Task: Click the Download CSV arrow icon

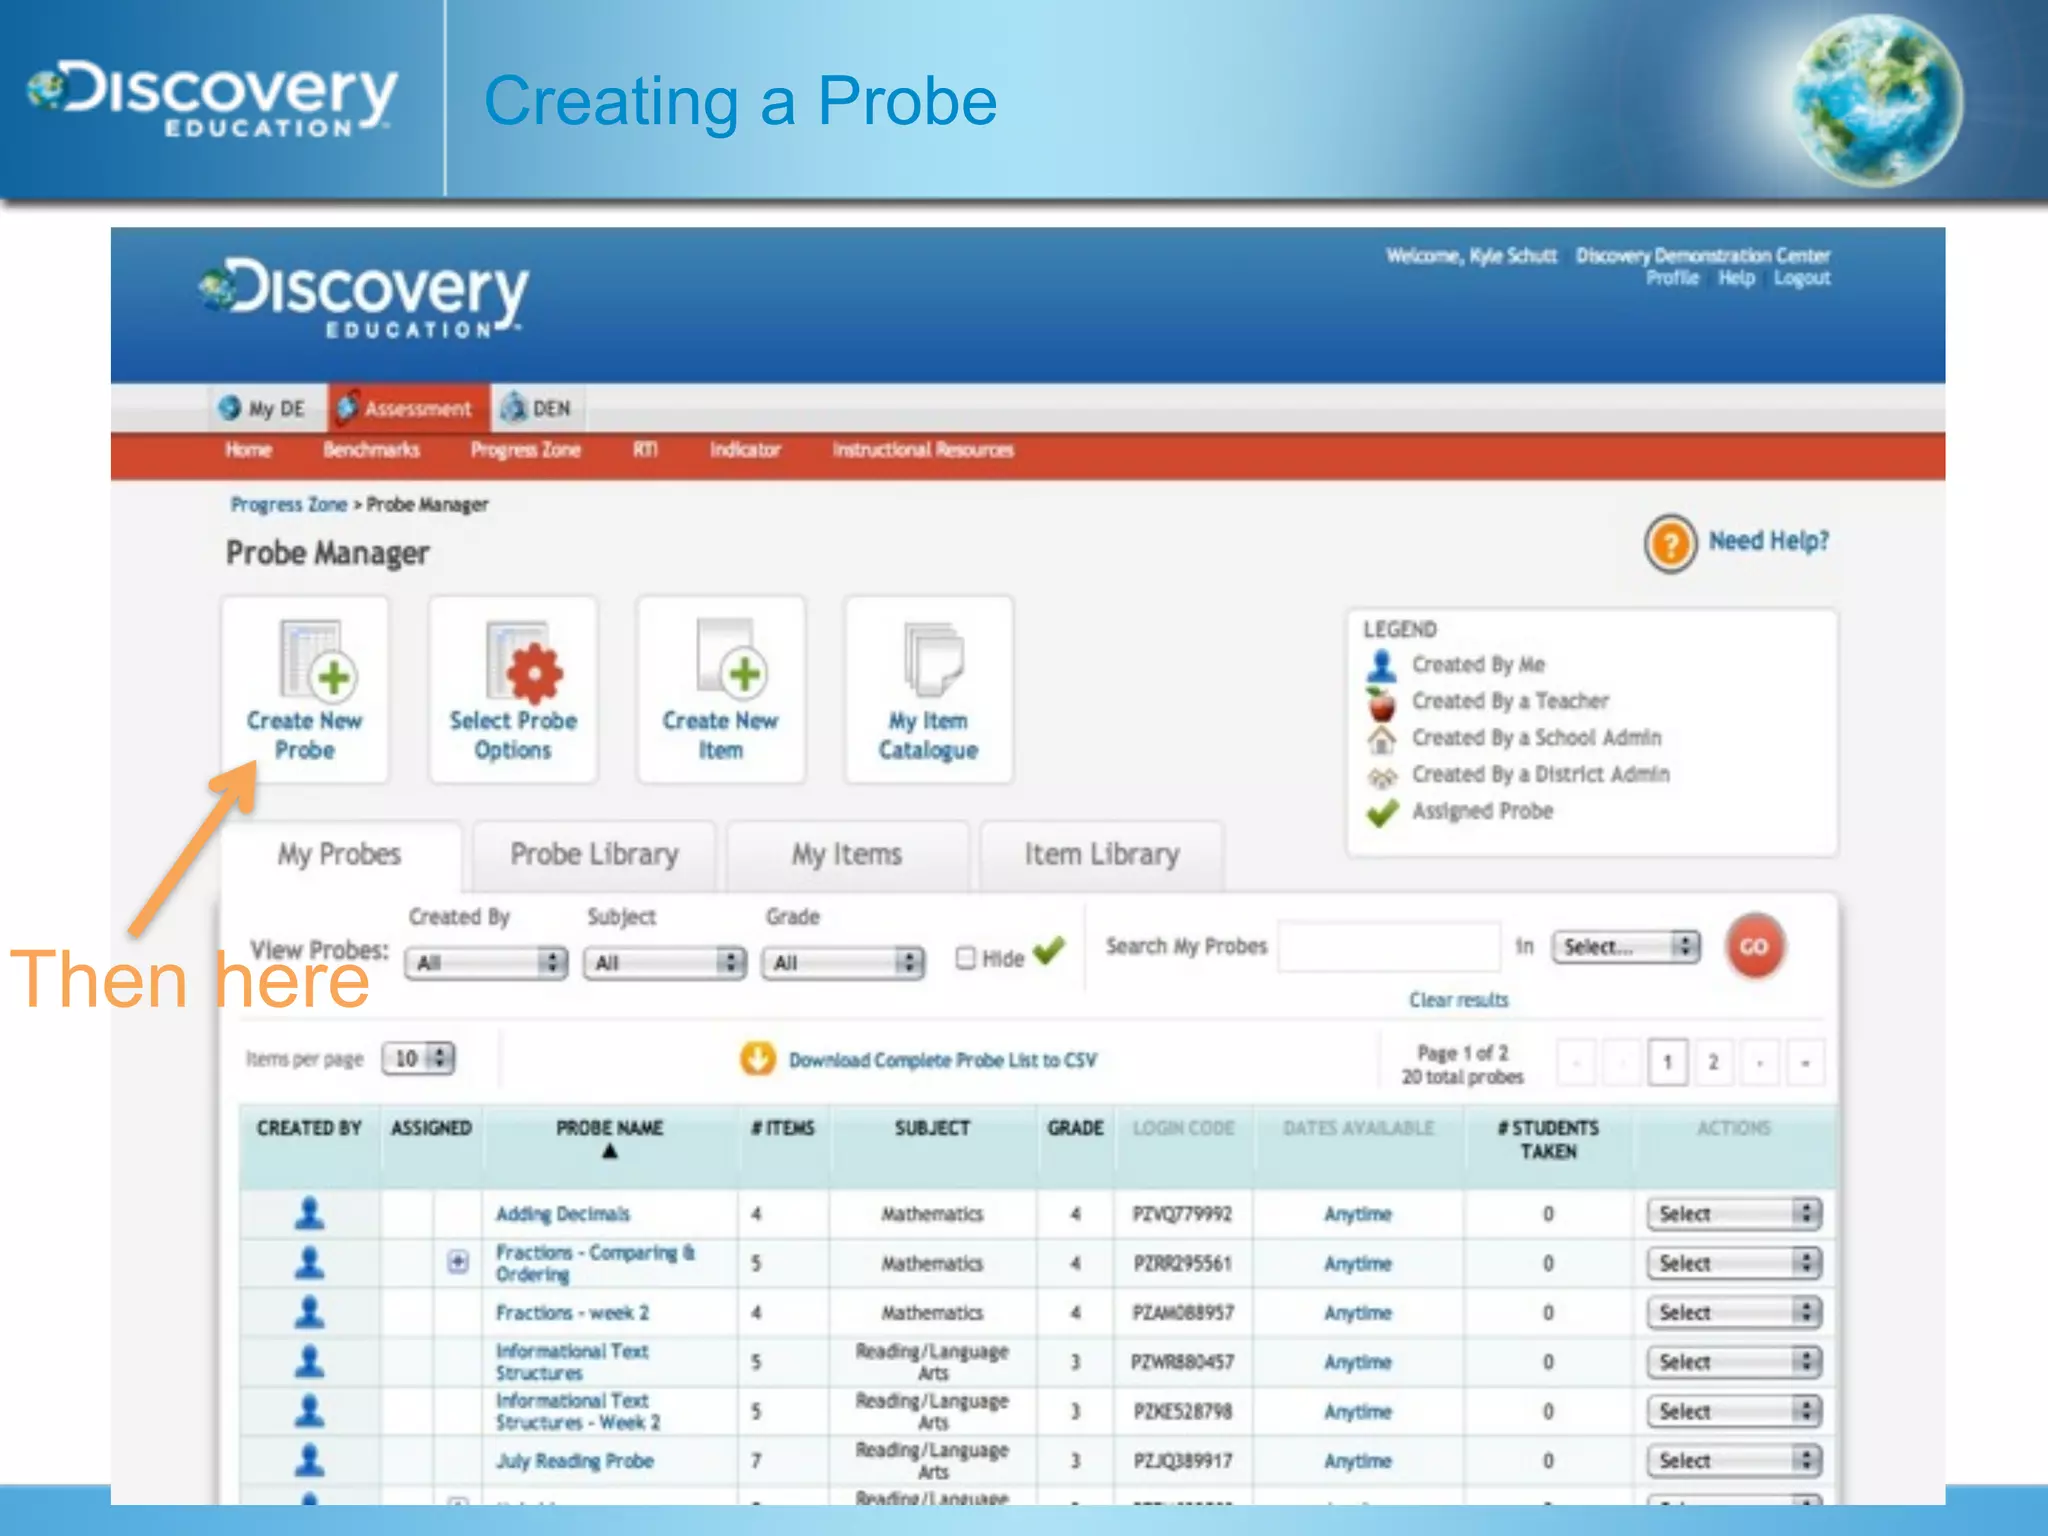Action: [x=757, y=1059]
